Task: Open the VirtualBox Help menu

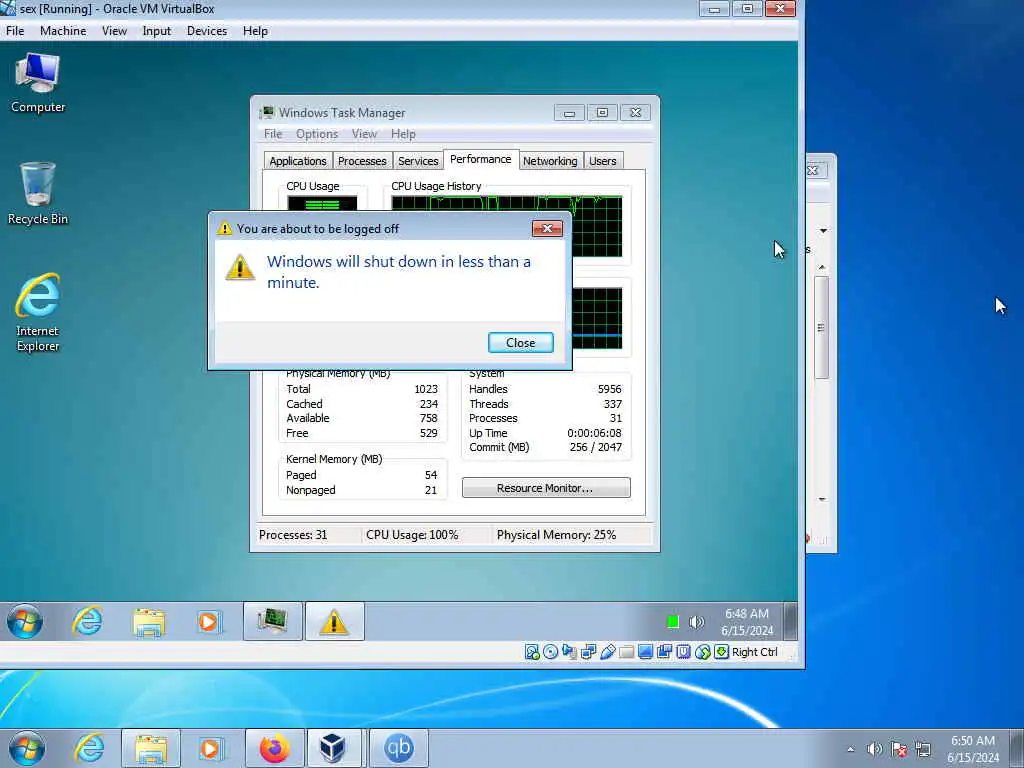Action: pyautogui.click(x=255, y=31)
